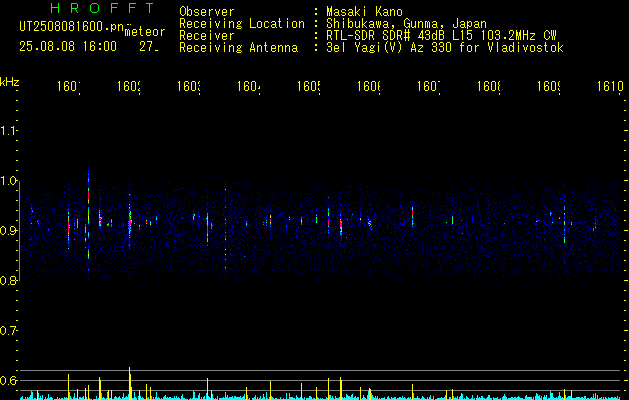This screenshot has height=400, width=629.
Task: Click the "Receiving Antenna" field label
Action: pyautogui.click(x=239, y=48)
